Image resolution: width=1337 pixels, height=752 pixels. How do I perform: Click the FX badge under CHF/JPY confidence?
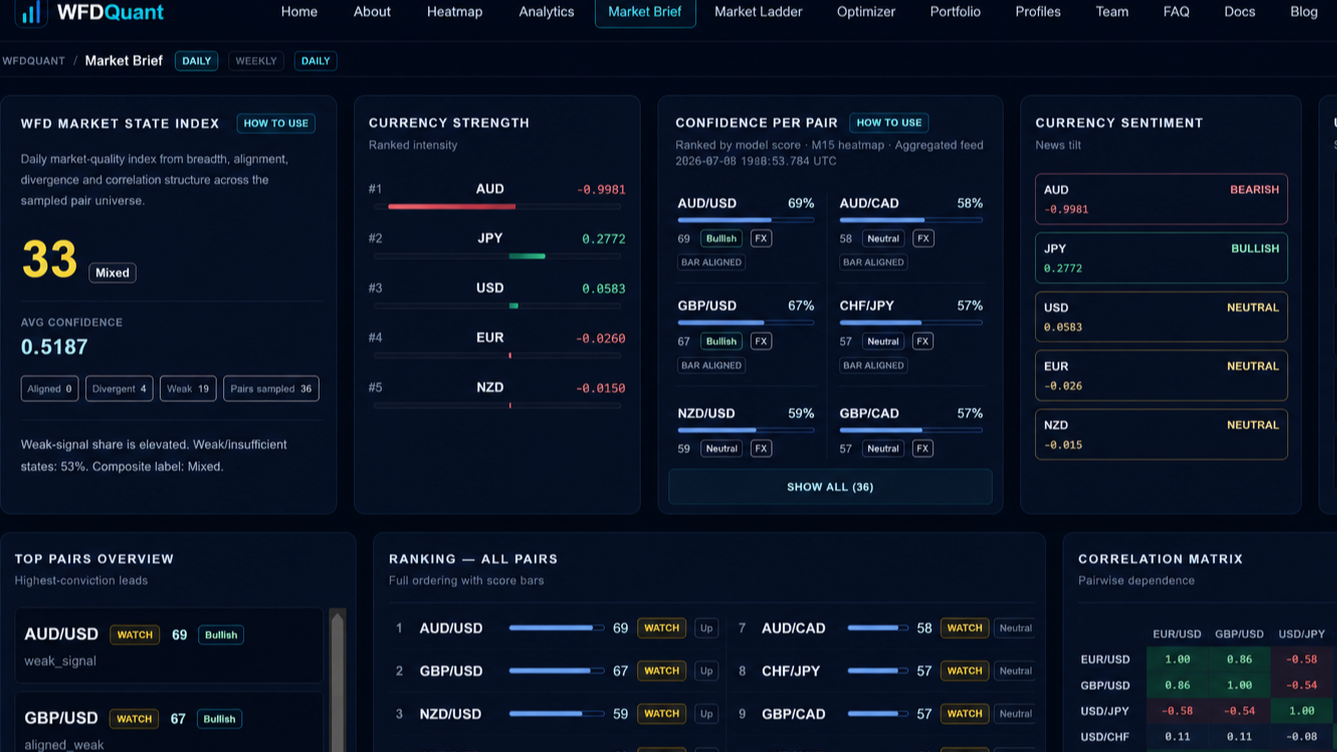pyautogui.click(x=923, y=341)
